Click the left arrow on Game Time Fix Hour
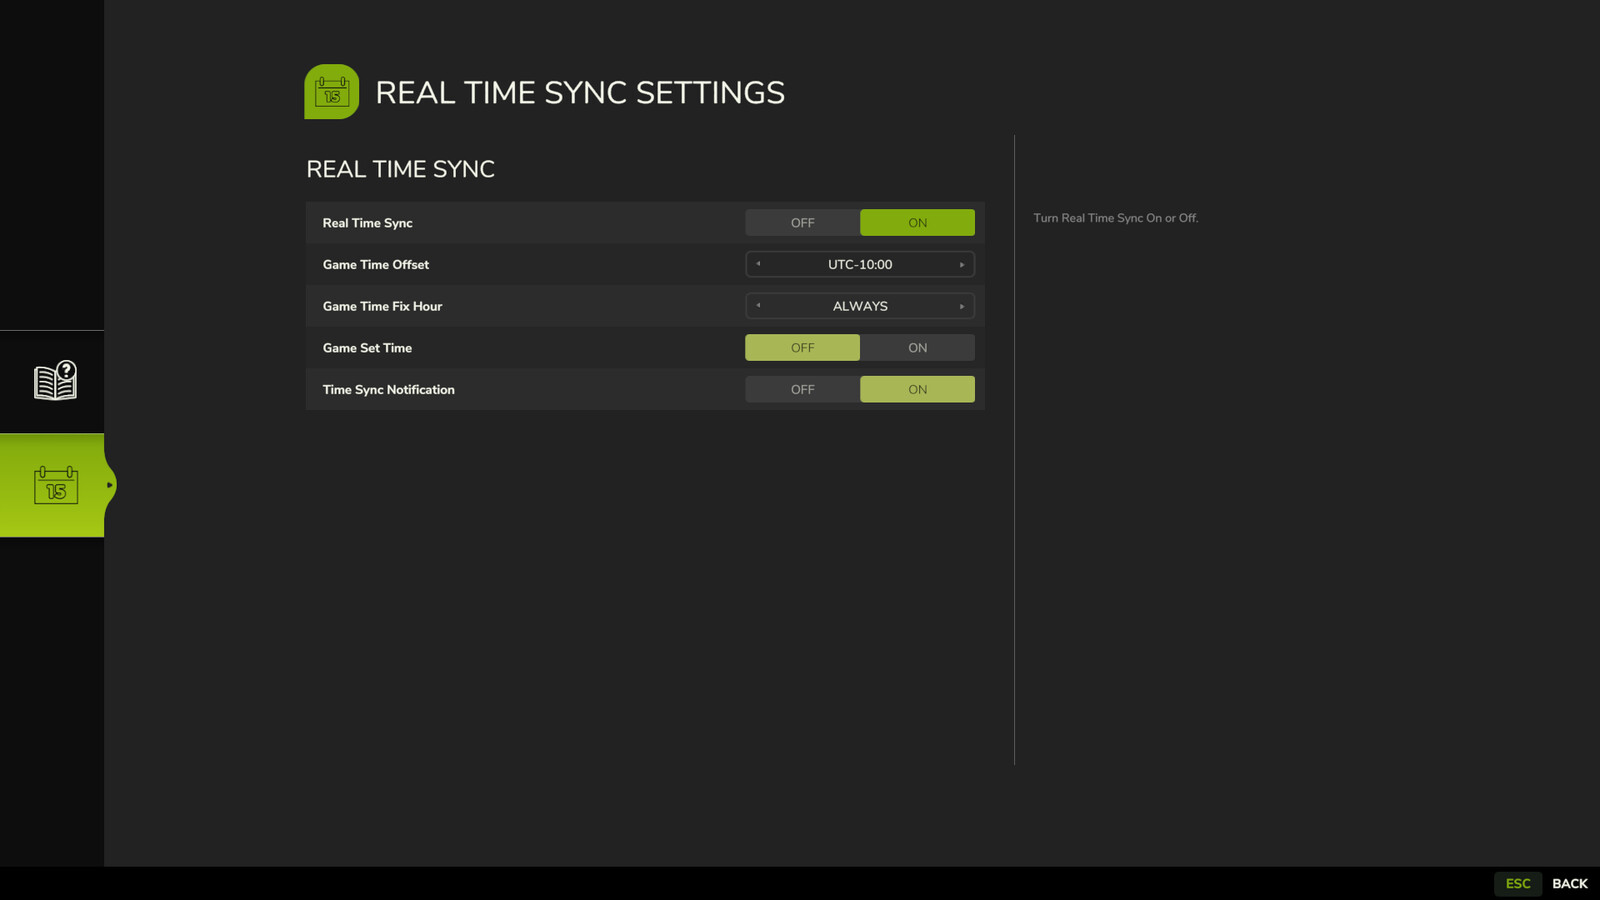 [758, 306]
